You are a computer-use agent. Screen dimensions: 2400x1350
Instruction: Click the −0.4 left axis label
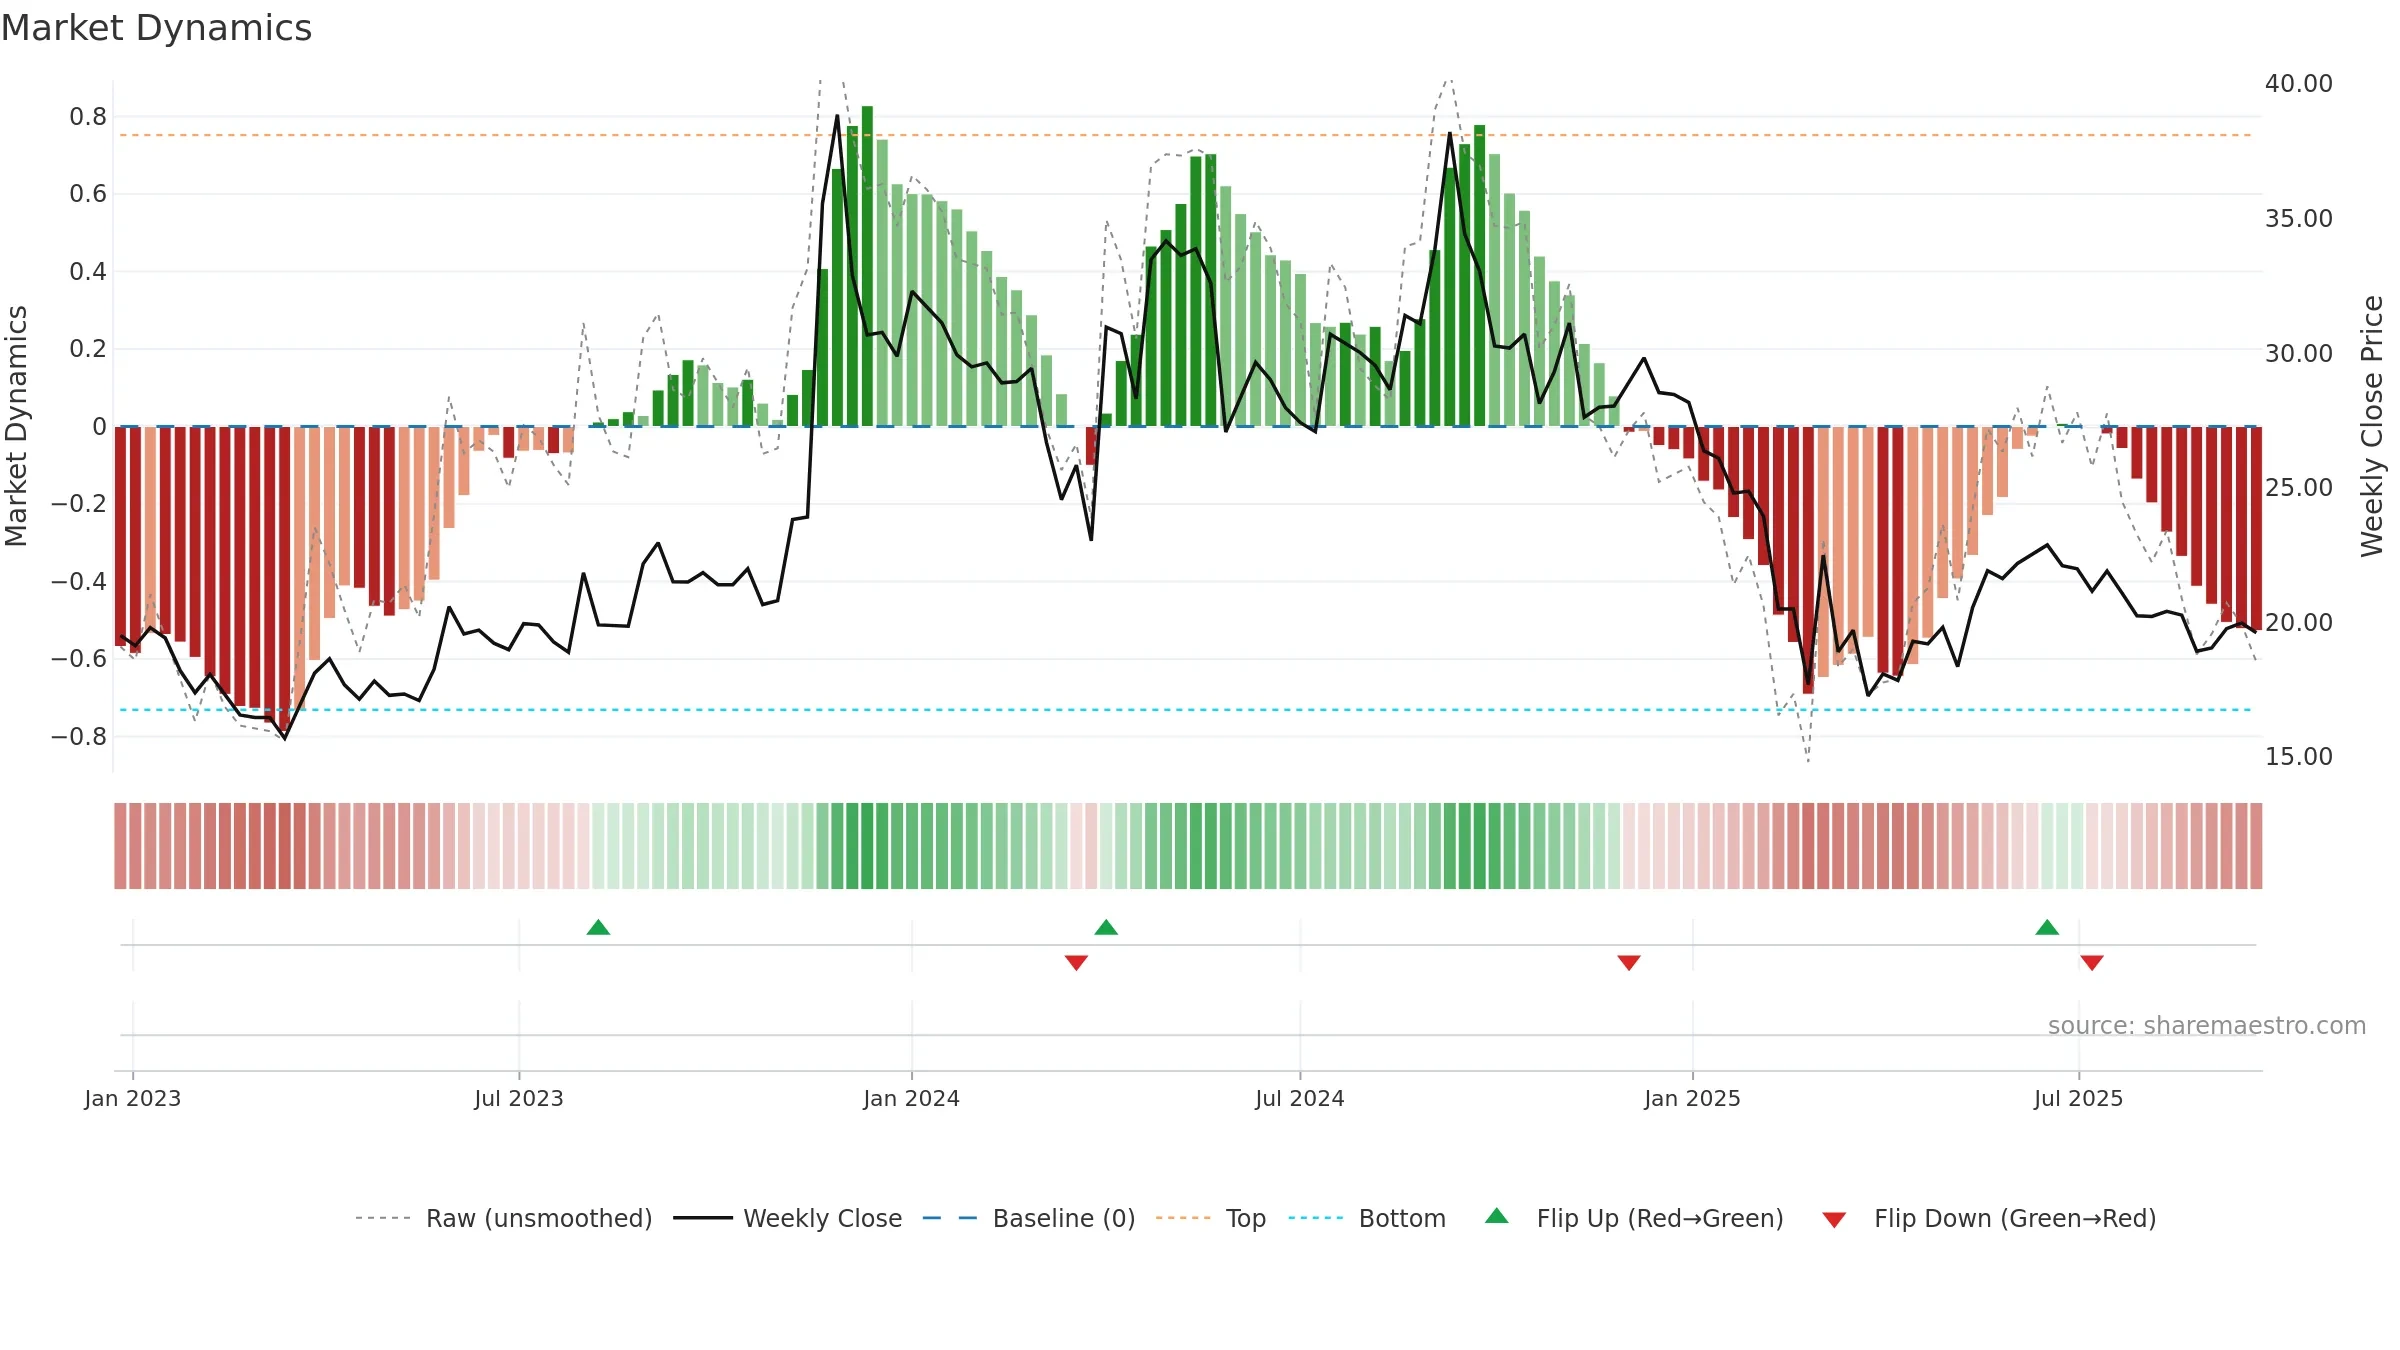point(79,582)
